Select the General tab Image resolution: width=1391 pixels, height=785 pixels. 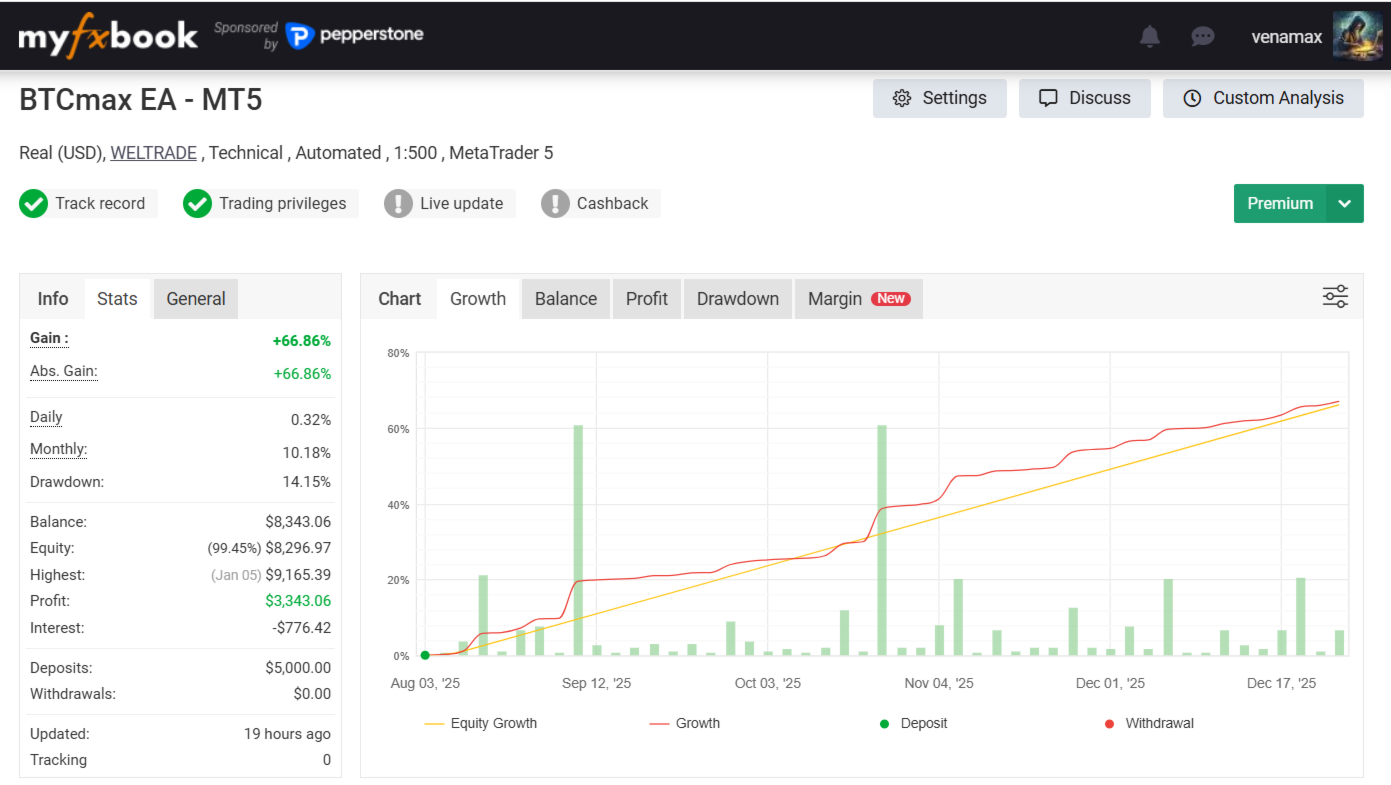[x=196, y=299]
